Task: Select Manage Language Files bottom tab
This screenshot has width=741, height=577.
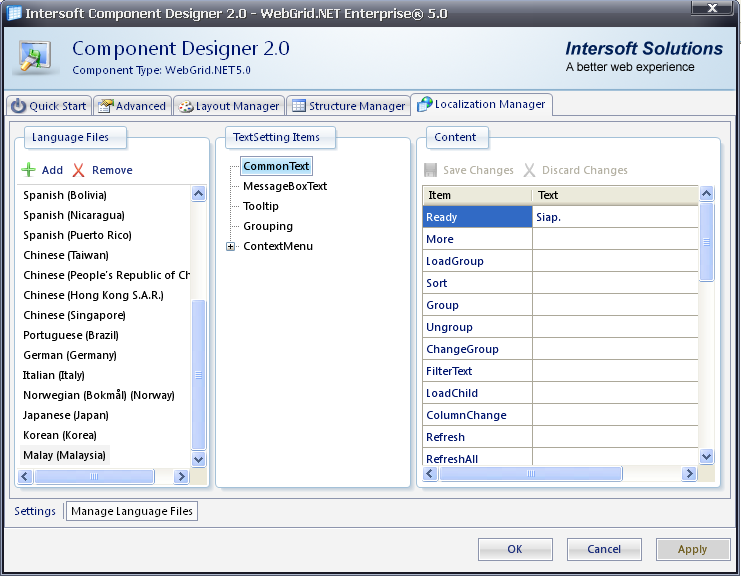Action: click(132, 511)
